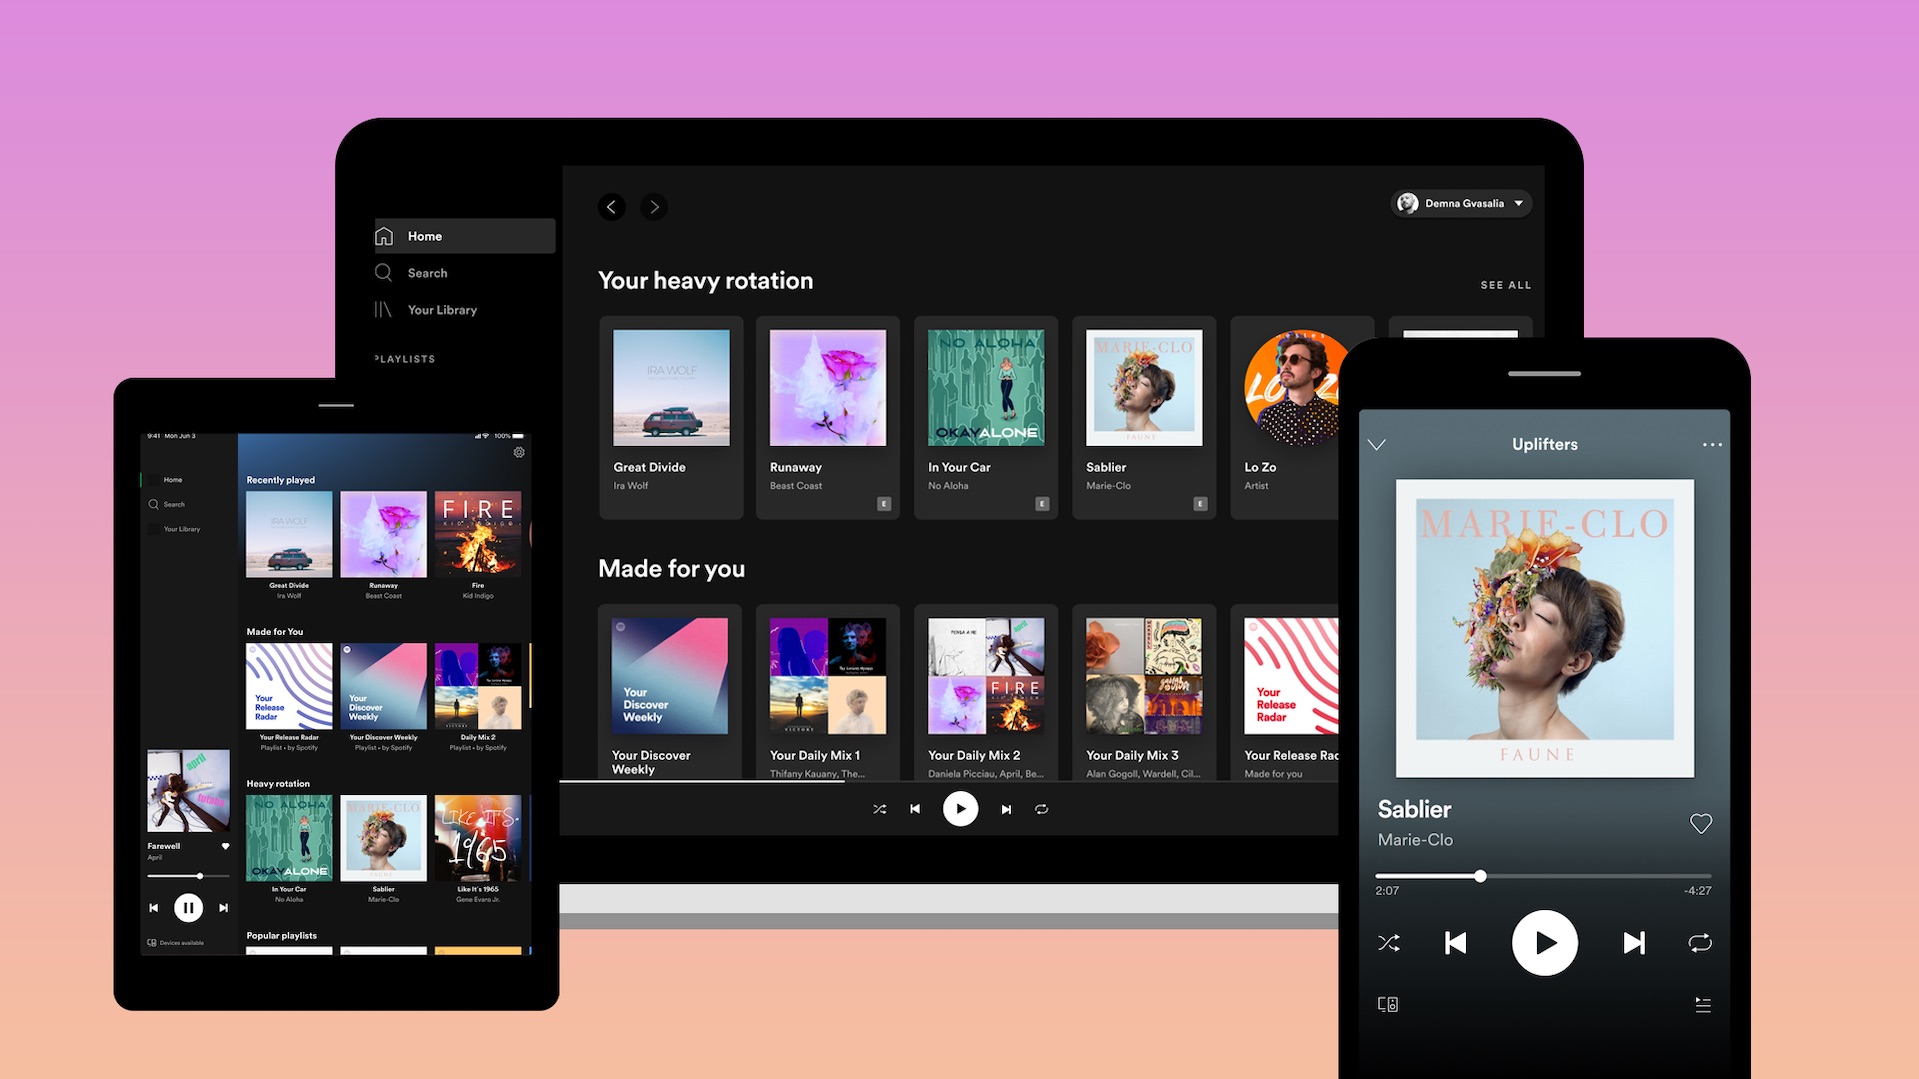This screenshot has width=1919, height=1079.
Task: Open the devices icon on the phone
Action: pyautogui.click(x=1388, y=1004)
